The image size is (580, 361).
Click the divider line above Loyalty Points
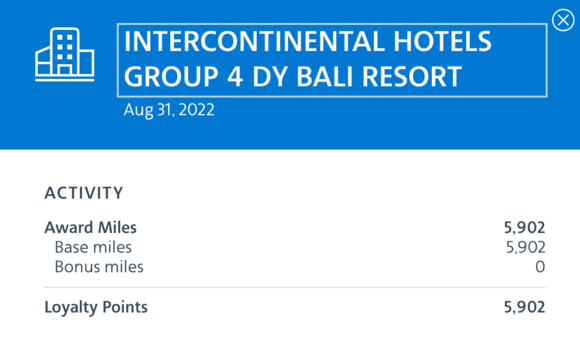pos(295,287)
